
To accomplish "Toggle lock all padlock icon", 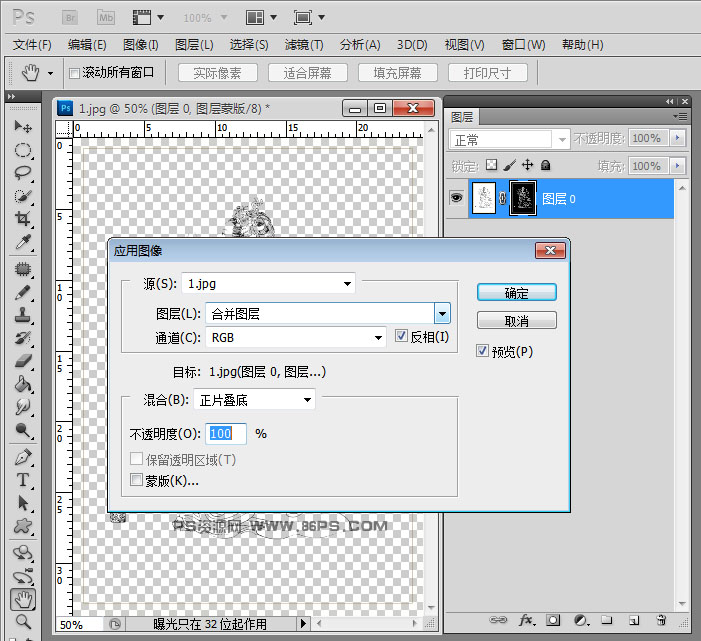I will coord(545,165).
